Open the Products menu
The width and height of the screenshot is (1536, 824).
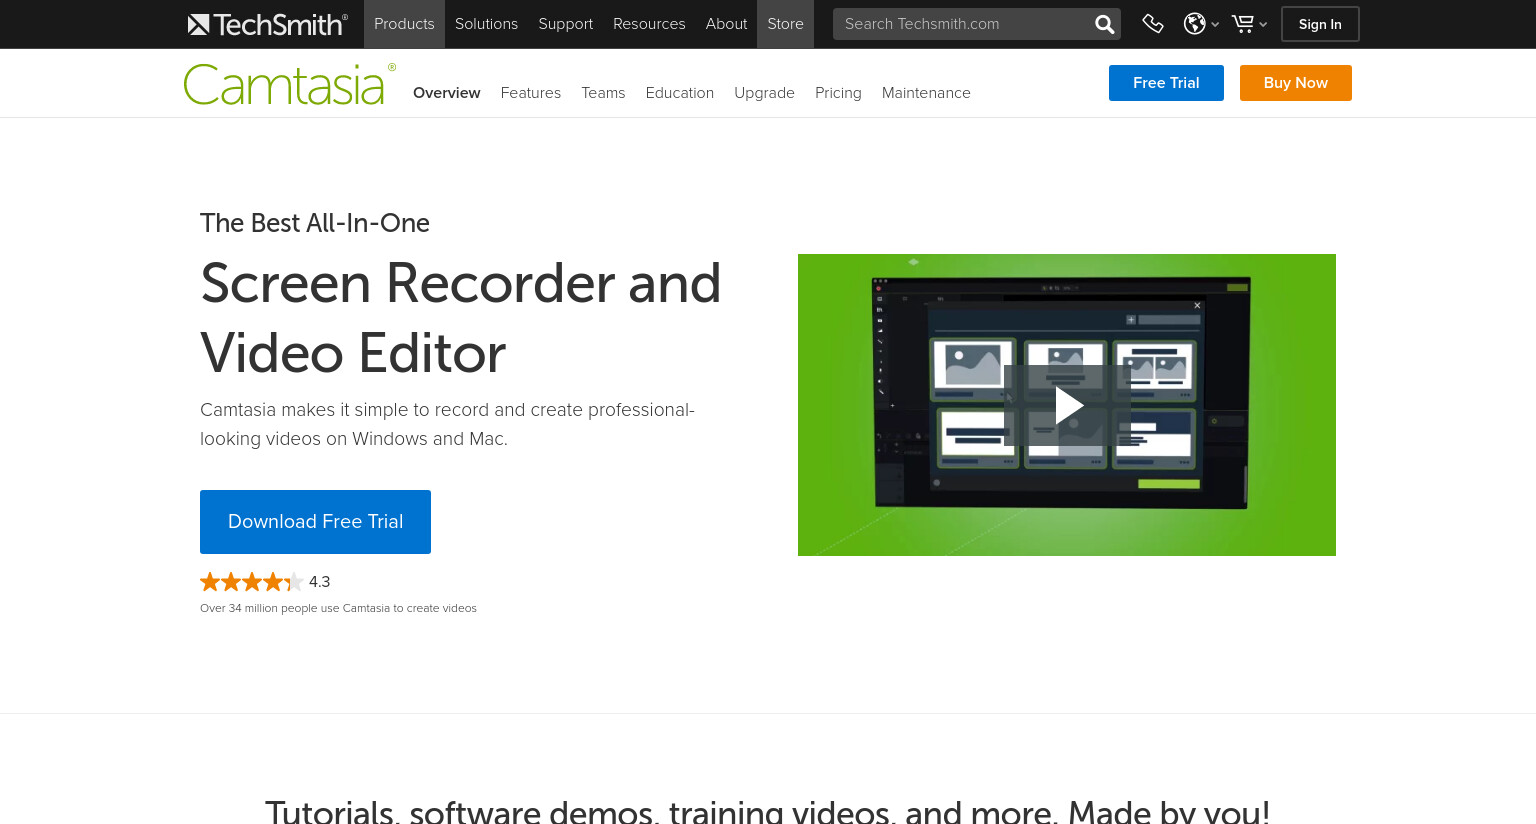pos(404,24)
